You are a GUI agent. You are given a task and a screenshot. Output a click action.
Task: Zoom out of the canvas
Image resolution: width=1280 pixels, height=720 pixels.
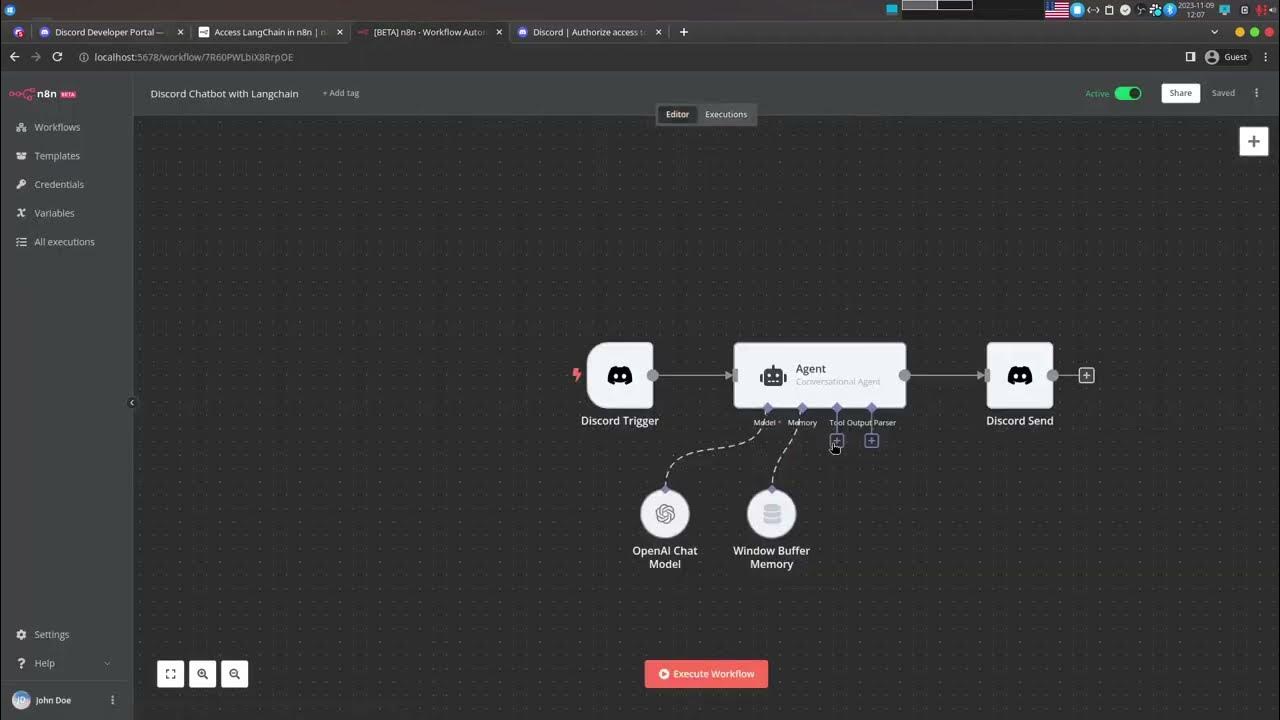[x=234, y=674]
